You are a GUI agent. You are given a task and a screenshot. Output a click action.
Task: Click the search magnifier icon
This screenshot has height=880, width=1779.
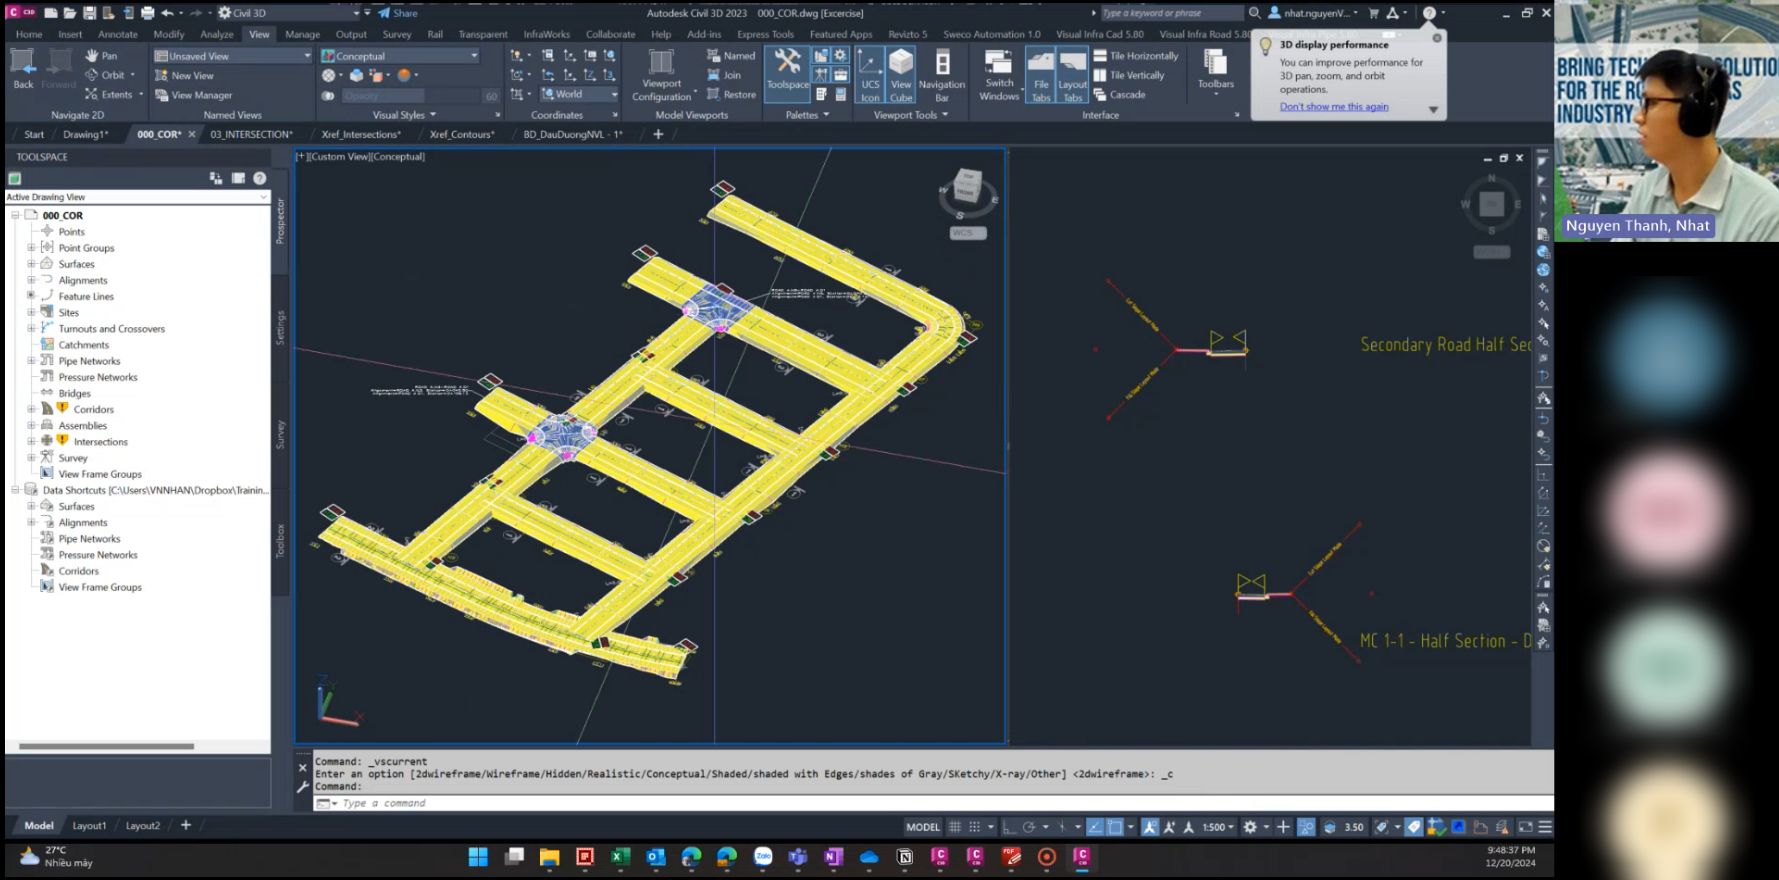point(1255,13)
